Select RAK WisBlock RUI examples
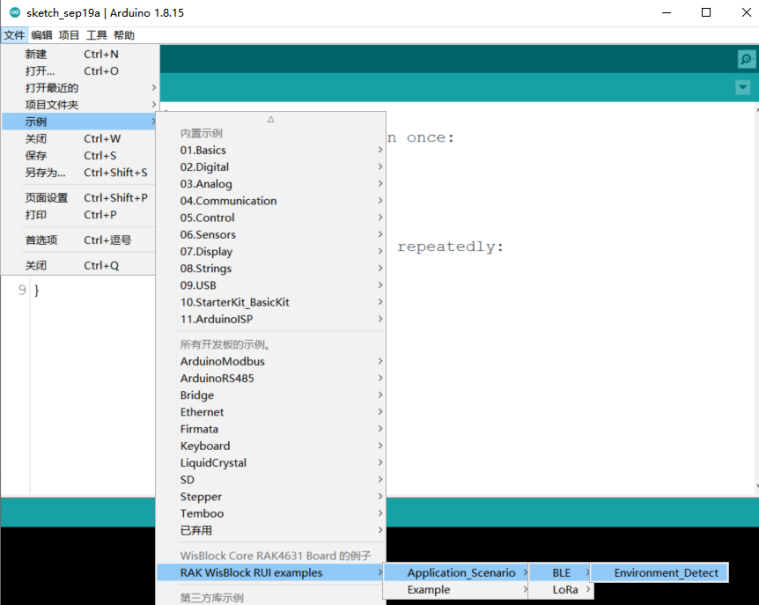Screen dimensions: 759x605 click(271, 573)
